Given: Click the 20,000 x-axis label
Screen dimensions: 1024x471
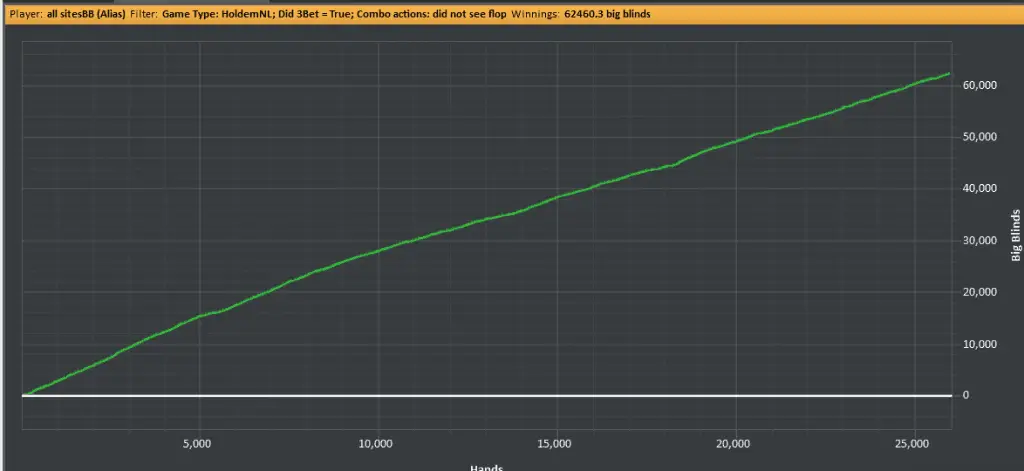Looking at the screenshot, I should pos(735,444).
